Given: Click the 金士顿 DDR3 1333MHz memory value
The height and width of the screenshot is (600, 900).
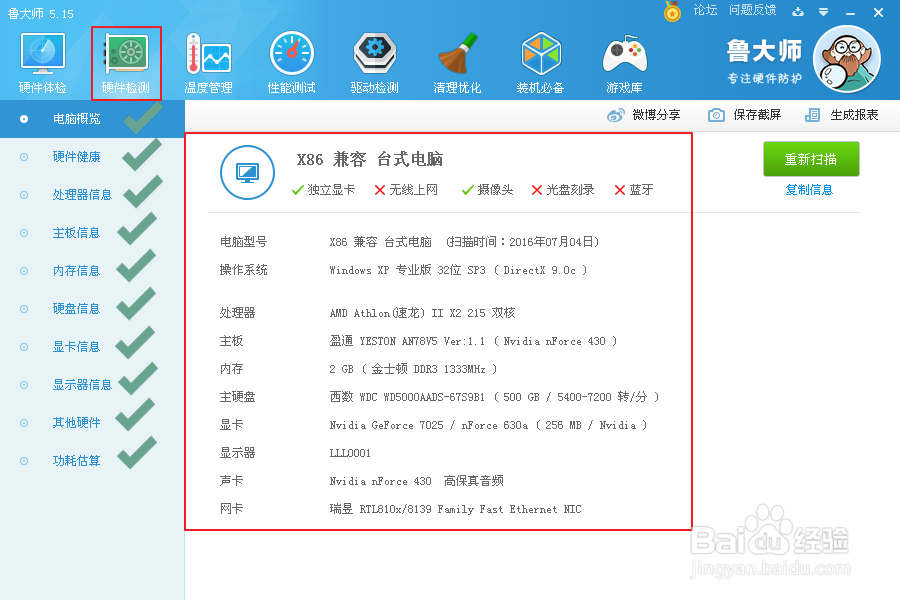Looking at the screenshot, I should click(413, 369).
